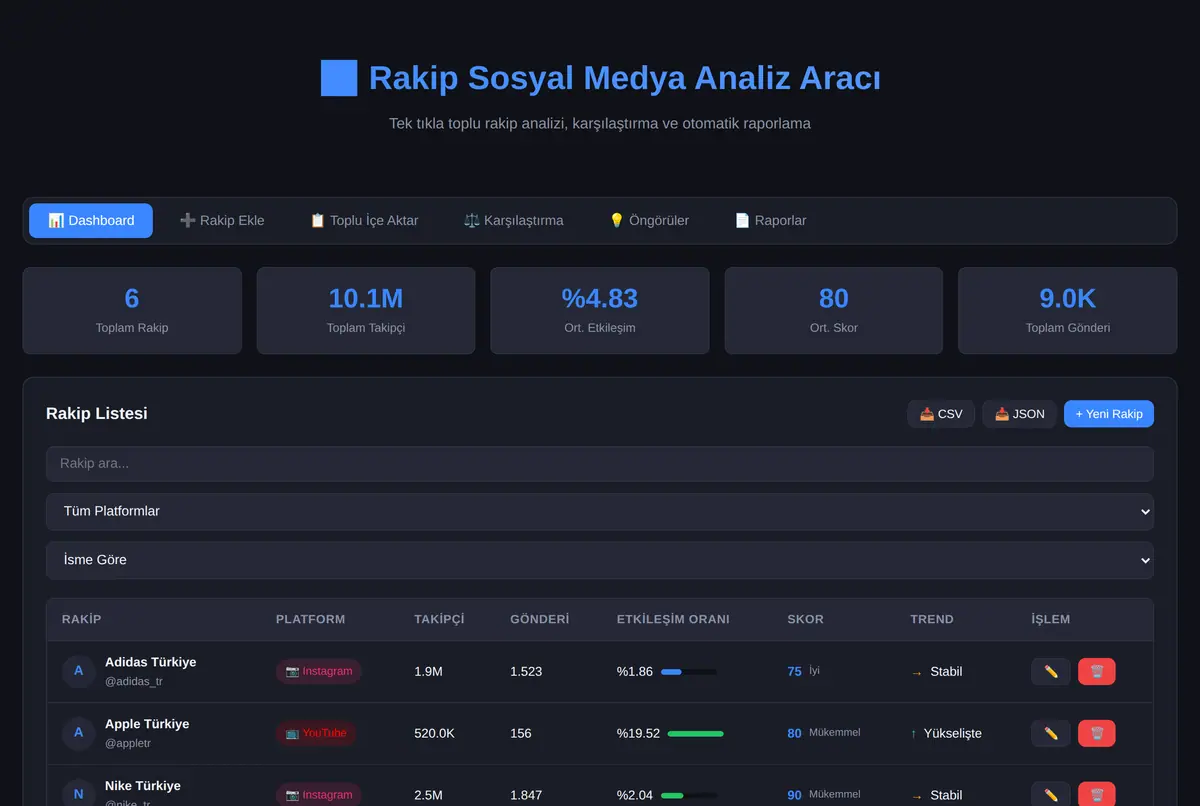Click the Stabil trend for Adidas

[936, 672]
